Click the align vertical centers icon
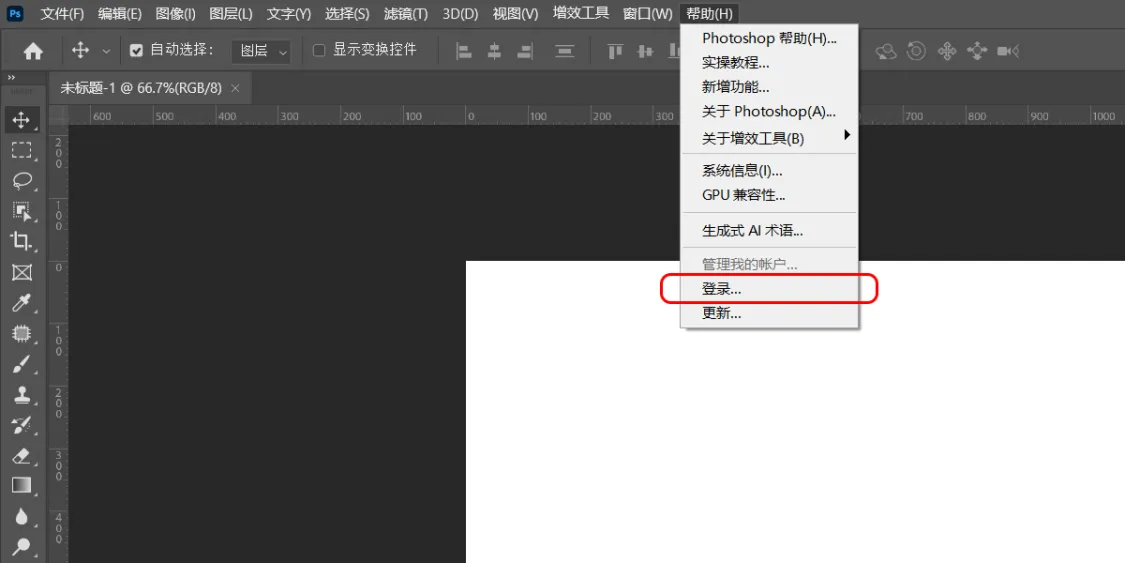Viewport: 1125px width, 563px height. [646, 51]
